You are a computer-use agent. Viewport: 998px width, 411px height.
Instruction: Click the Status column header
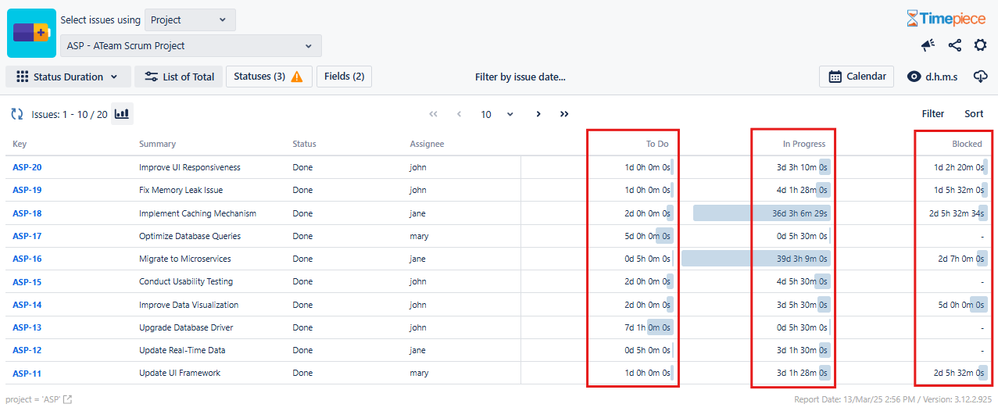304,144
